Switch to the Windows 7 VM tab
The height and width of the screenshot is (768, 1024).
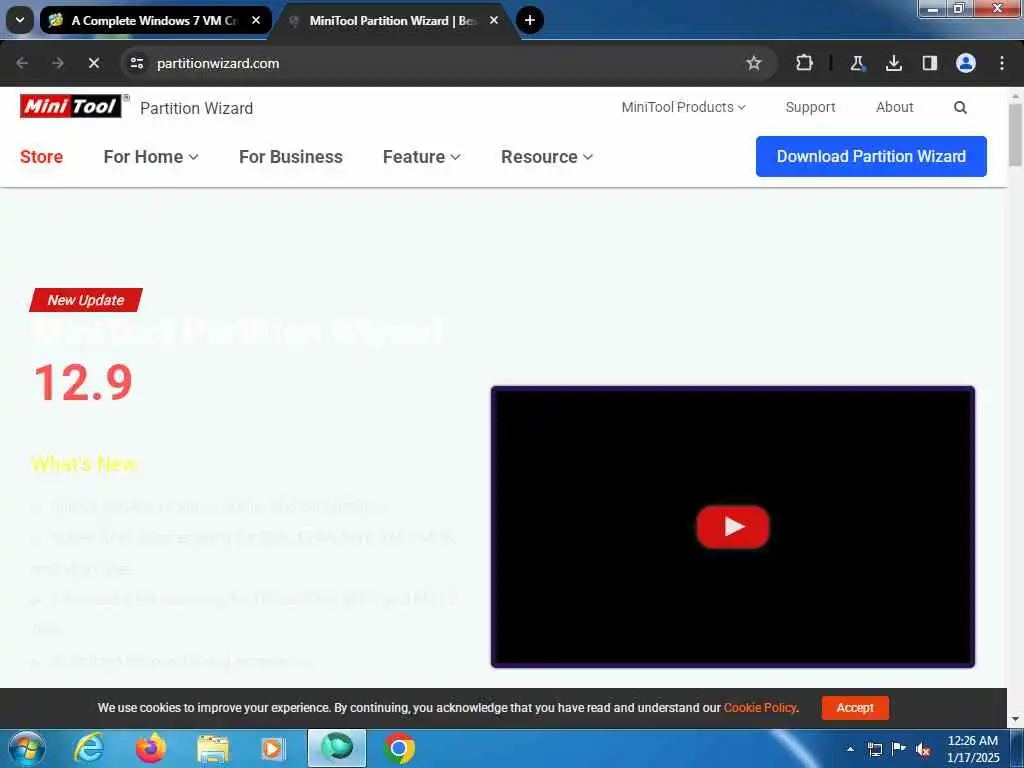coord(155,20)
